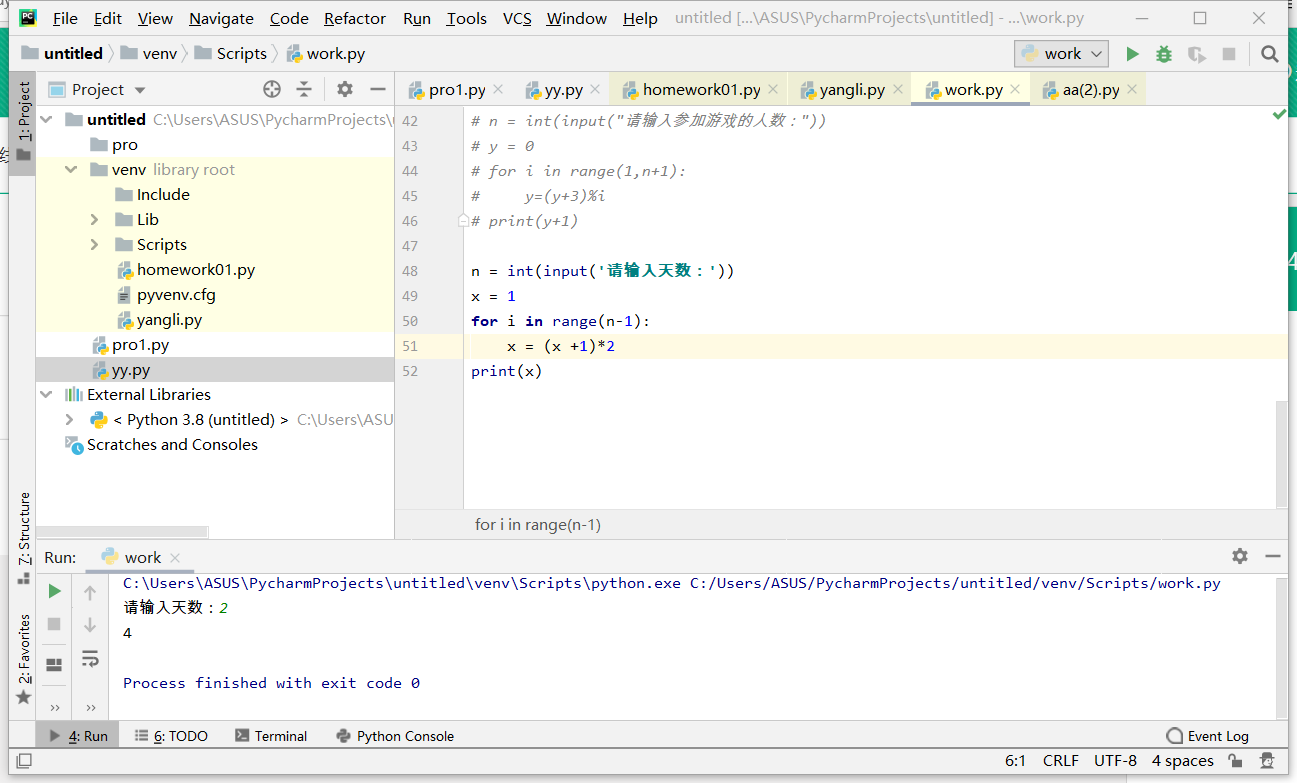Image resolution: width=1297 pixels, height=783 pixels.
Task: Switch to homework01.py editor tab
Action: click(x=700, y=90)
